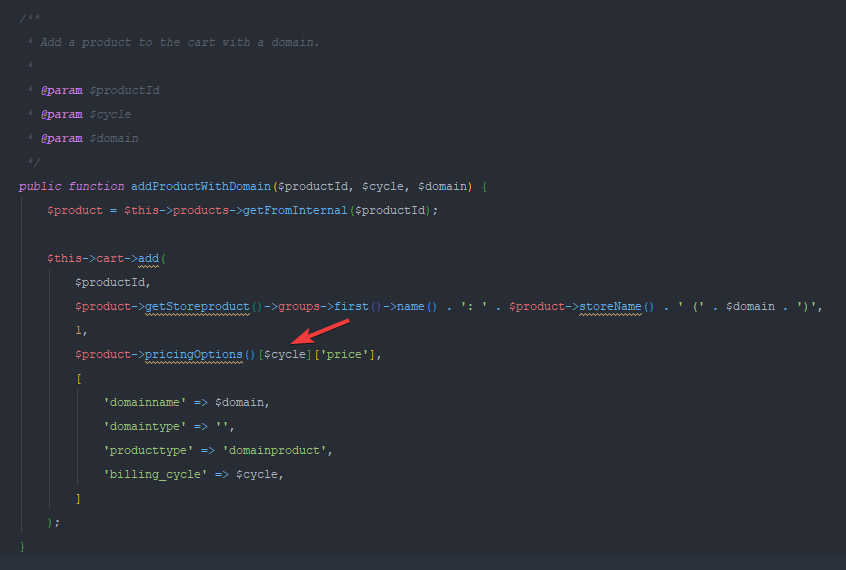
Task: Click the pricingOptions method call
Action: click(x=193, y=354)
